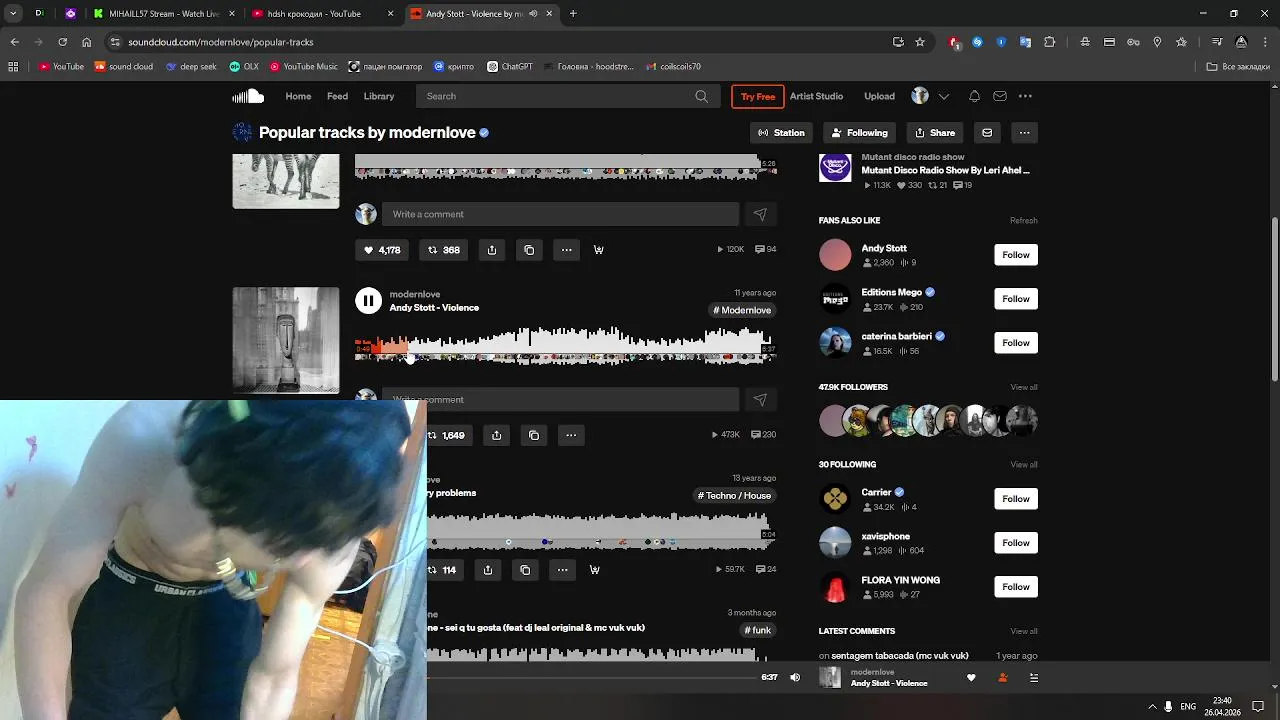Share the Techno / House track

[x=488, y=570]
